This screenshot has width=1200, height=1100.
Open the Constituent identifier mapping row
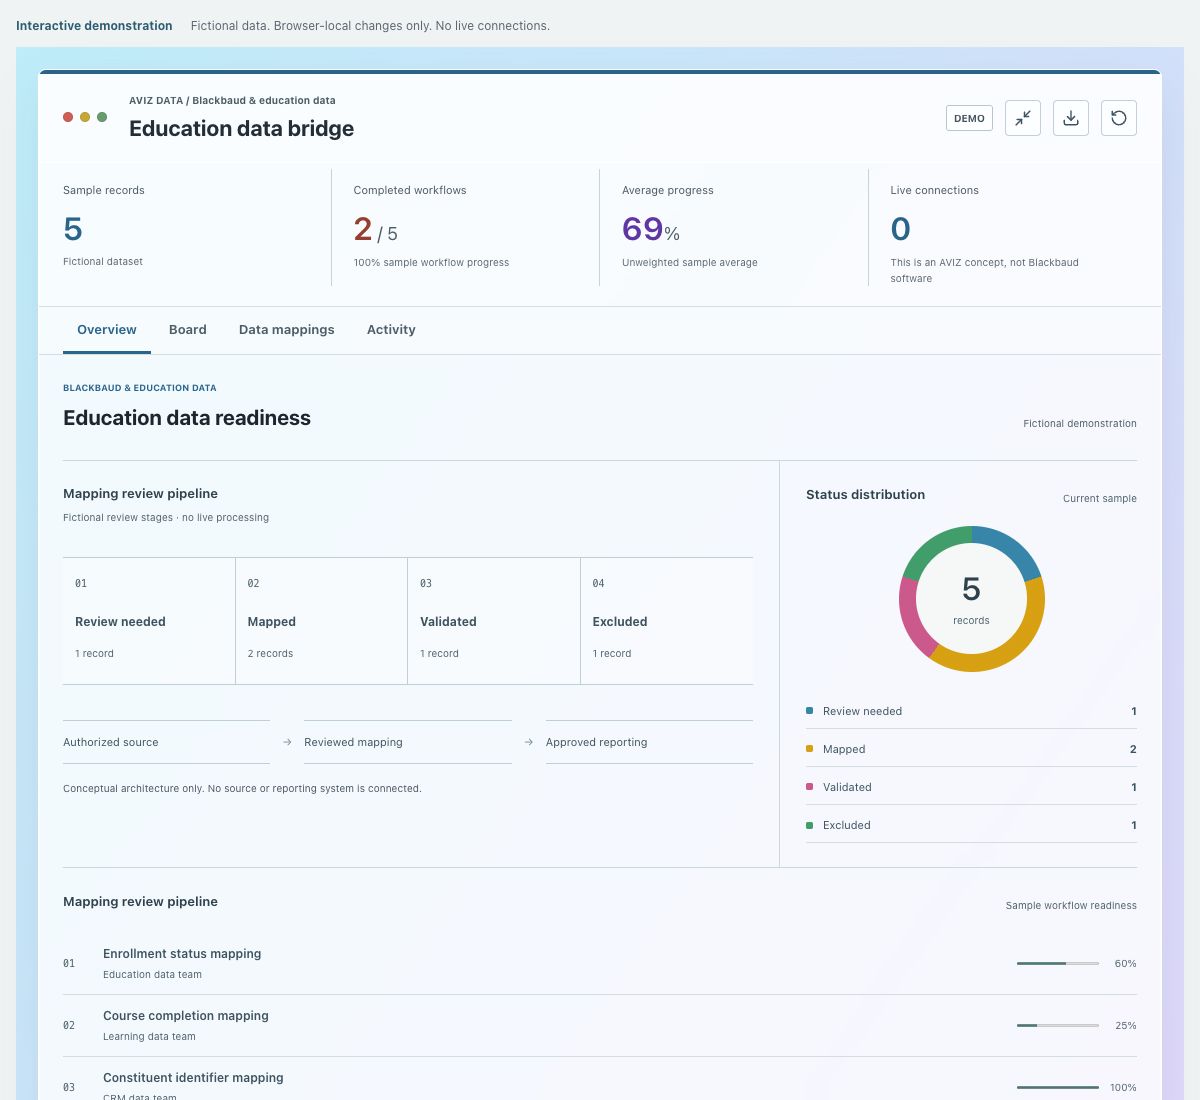point(600,1080)
